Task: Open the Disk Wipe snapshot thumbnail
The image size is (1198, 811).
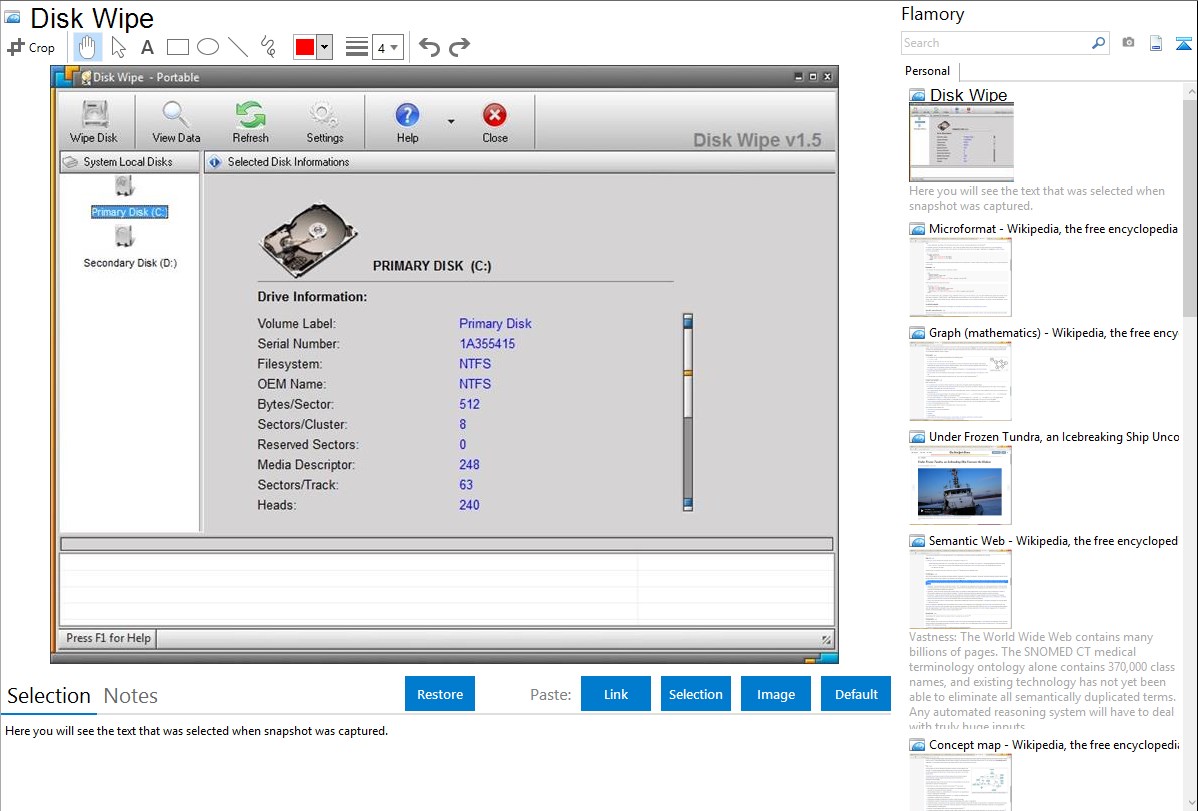Action: tap(961, 142)
